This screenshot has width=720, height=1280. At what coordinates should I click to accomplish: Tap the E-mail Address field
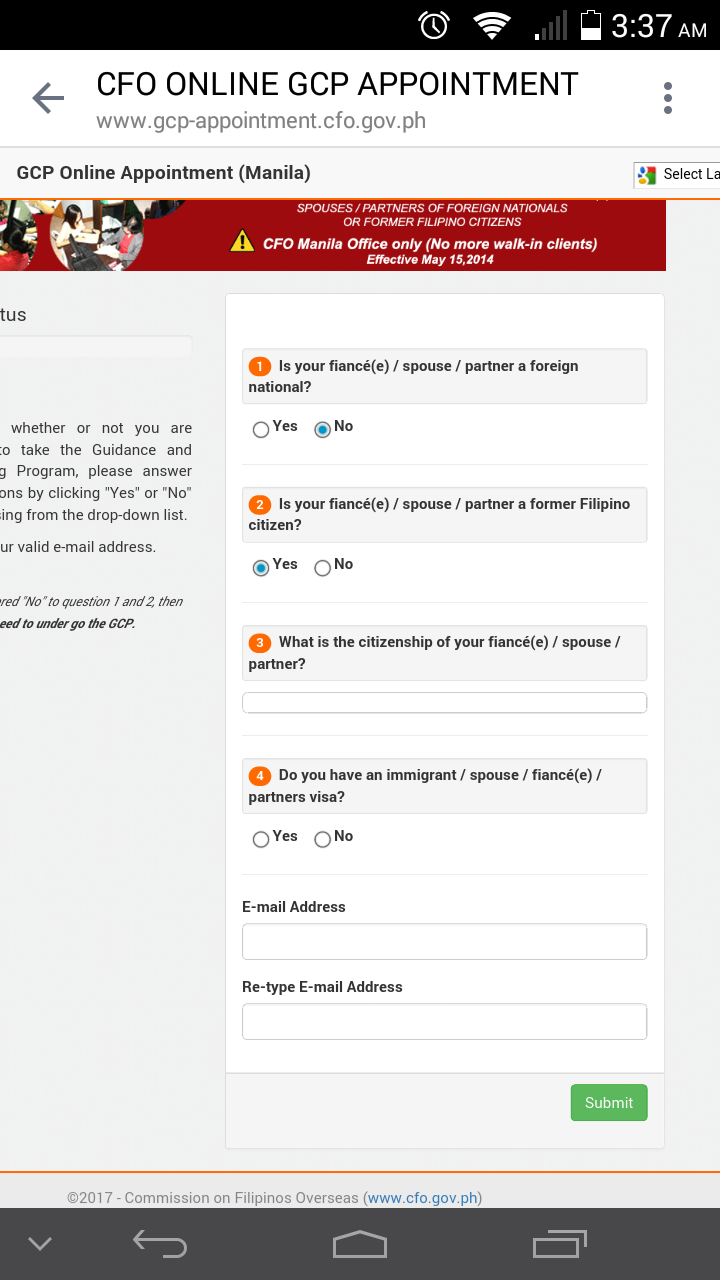[444, 942]
